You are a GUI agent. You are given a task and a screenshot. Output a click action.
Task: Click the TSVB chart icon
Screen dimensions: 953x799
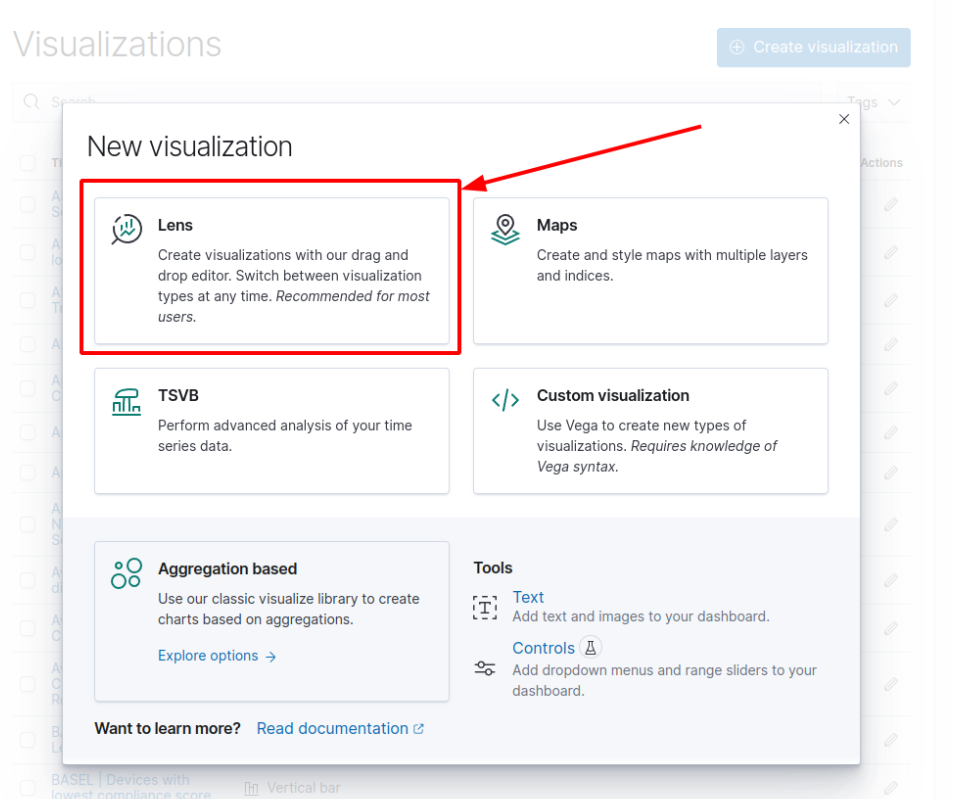tap(127, 400)
